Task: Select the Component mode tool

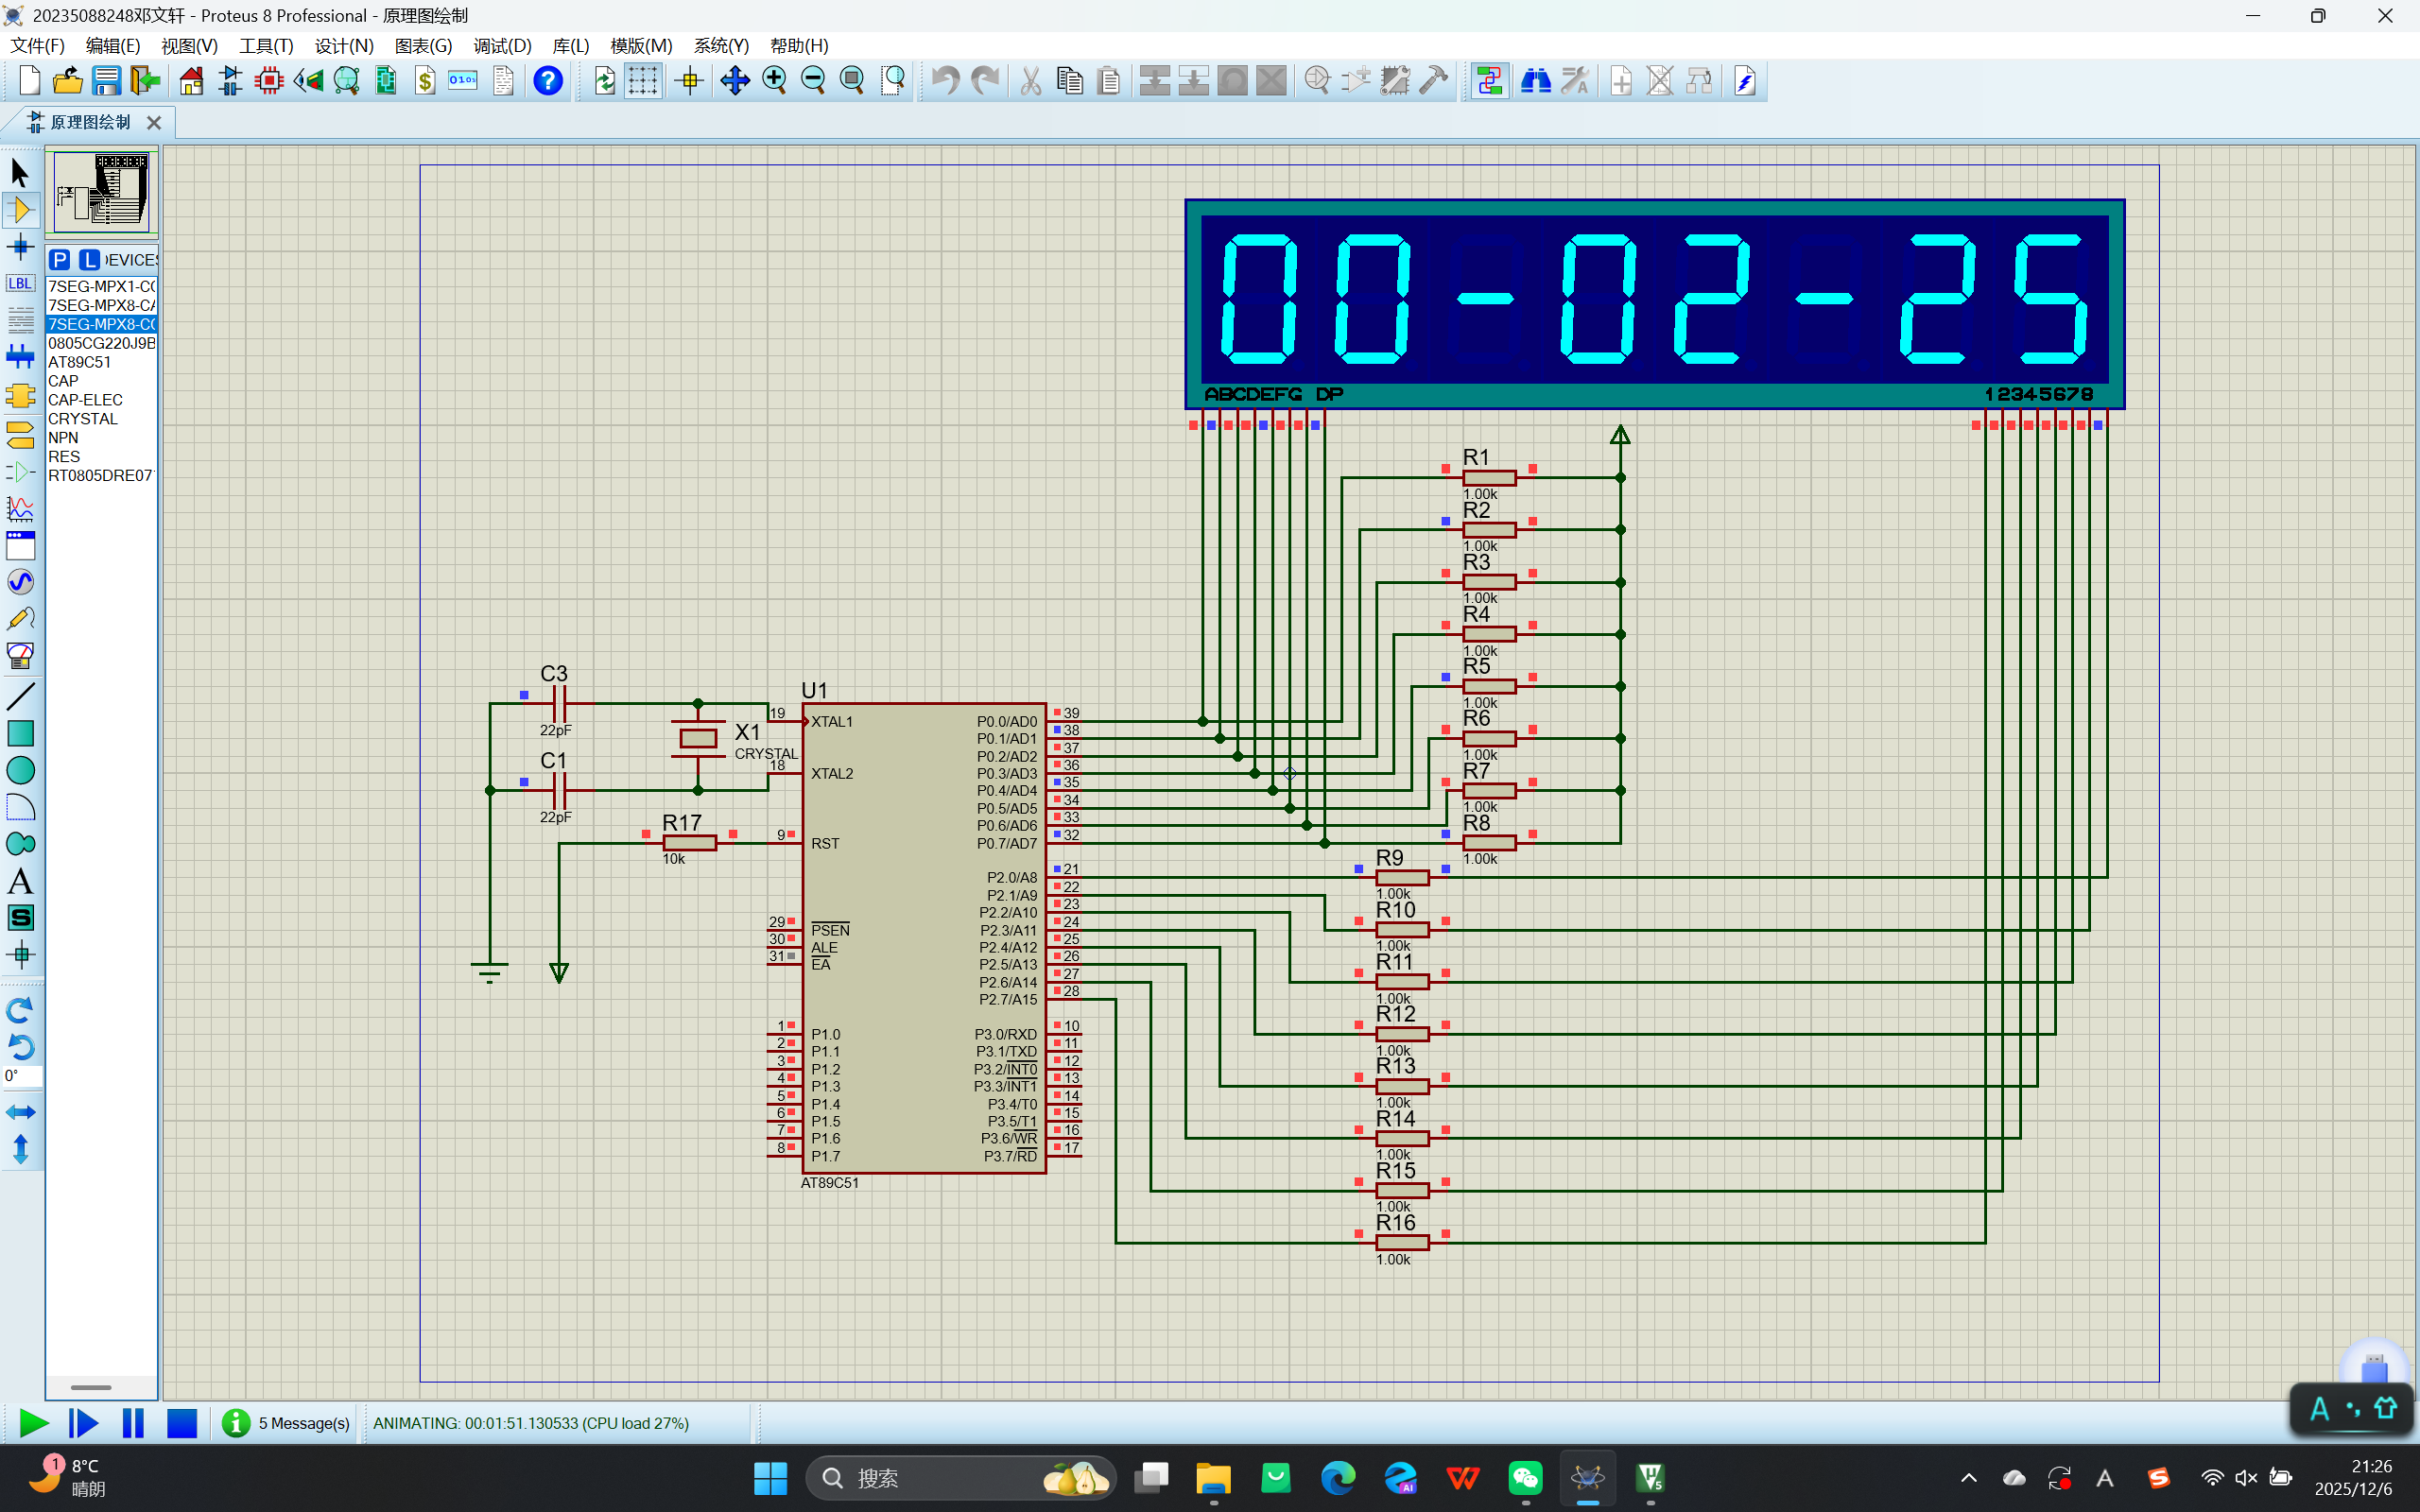Action: (21, 210)
